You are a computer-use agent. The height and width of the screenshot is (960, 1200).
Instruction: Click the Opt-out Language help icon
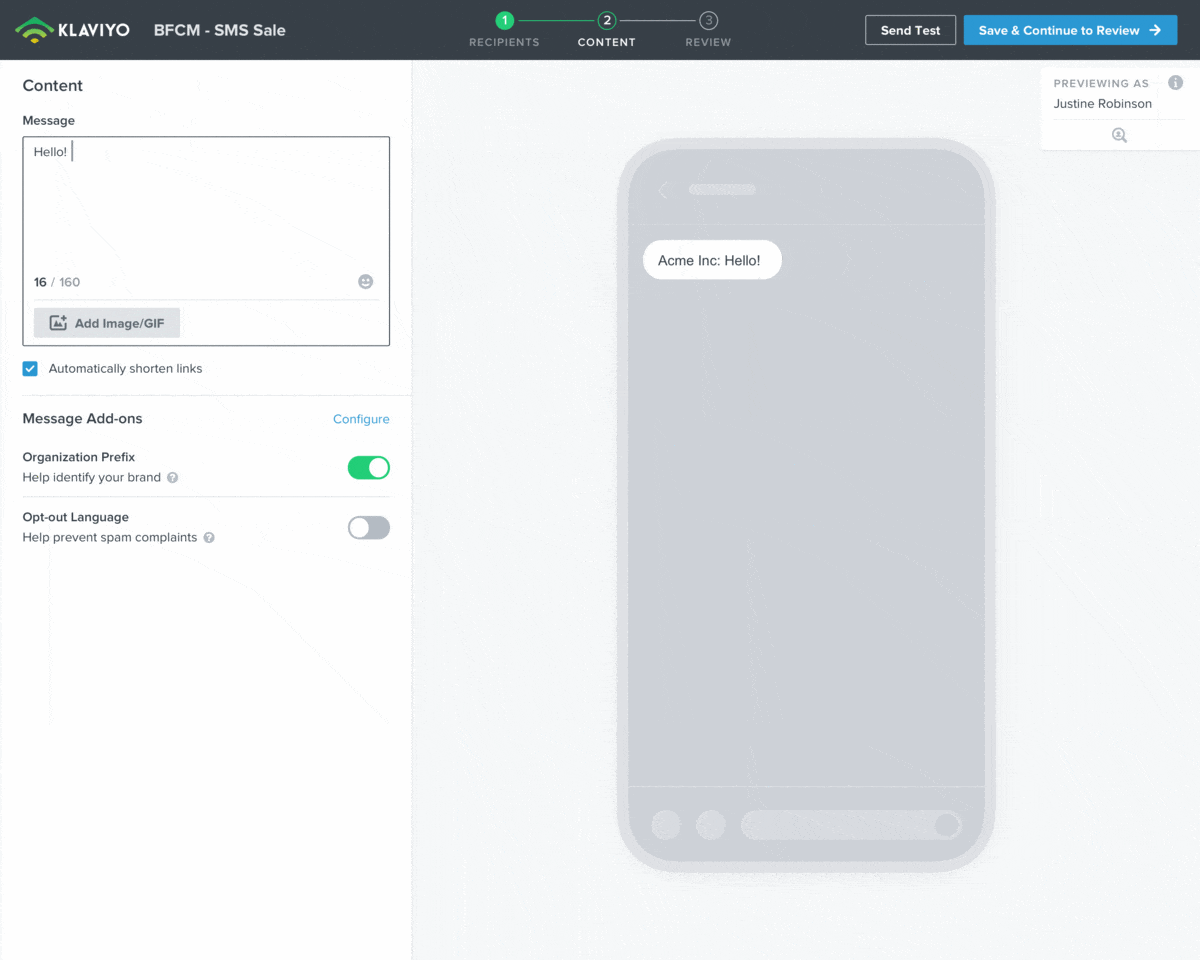[209, 538]
